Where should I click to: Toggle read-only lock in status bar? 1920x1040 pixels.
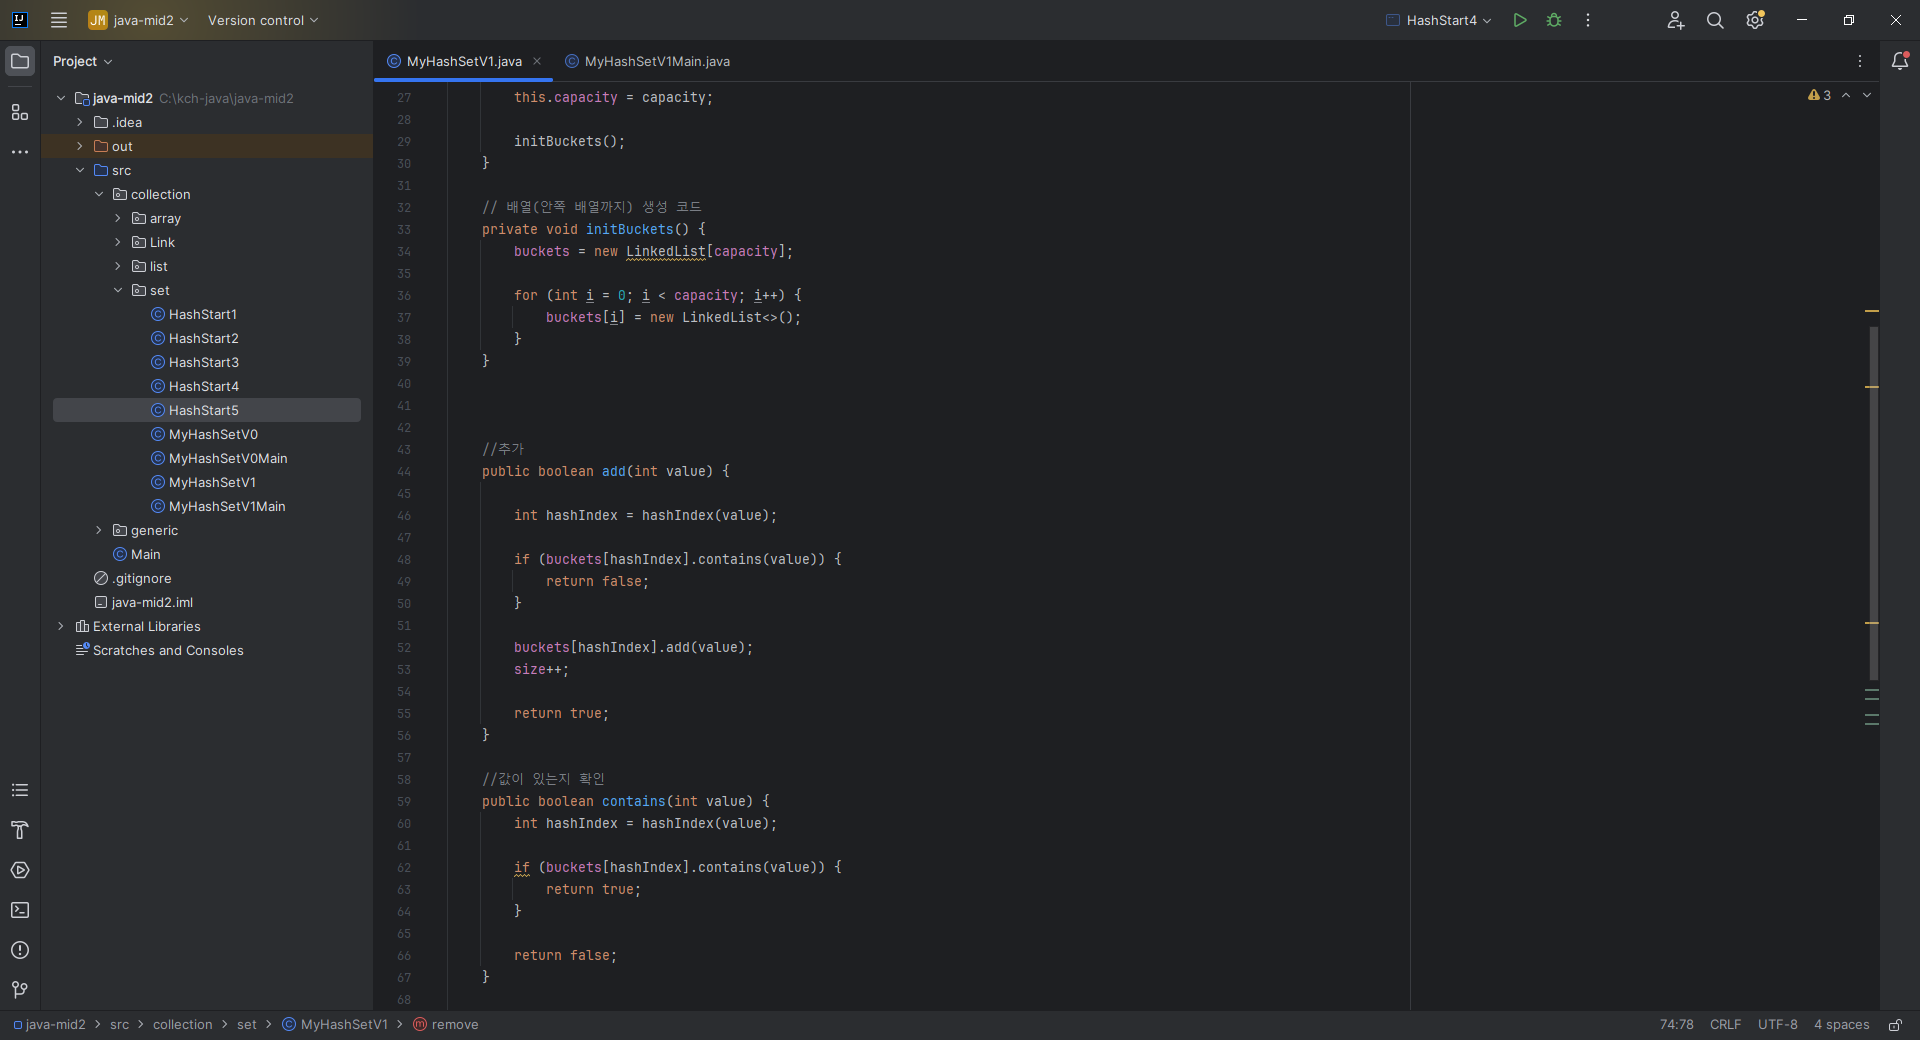pos(1895,1025)
